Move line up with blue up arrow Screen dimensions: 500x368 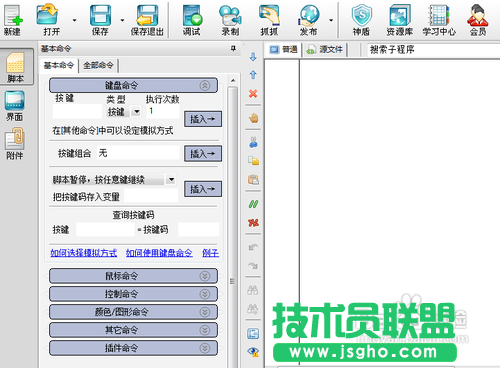click(253, 75)
